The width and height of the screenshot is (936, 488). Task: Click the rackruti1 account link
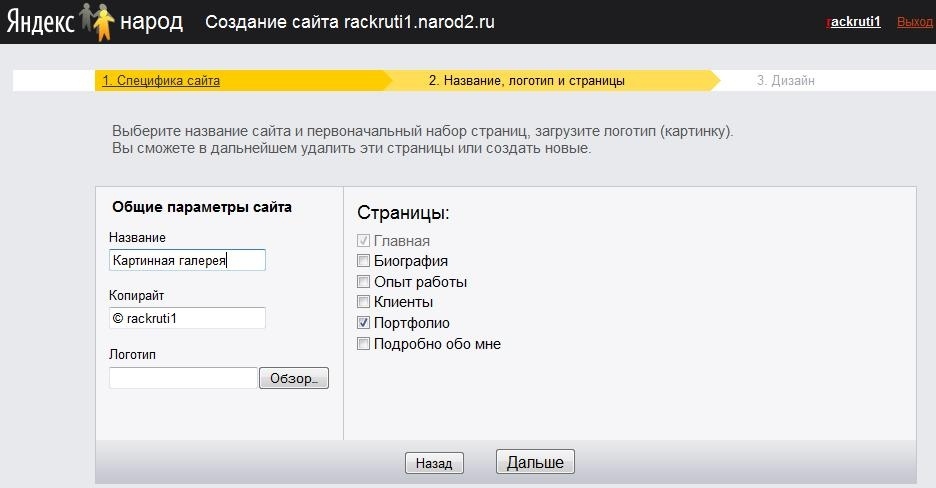click(x=854, y=22)
